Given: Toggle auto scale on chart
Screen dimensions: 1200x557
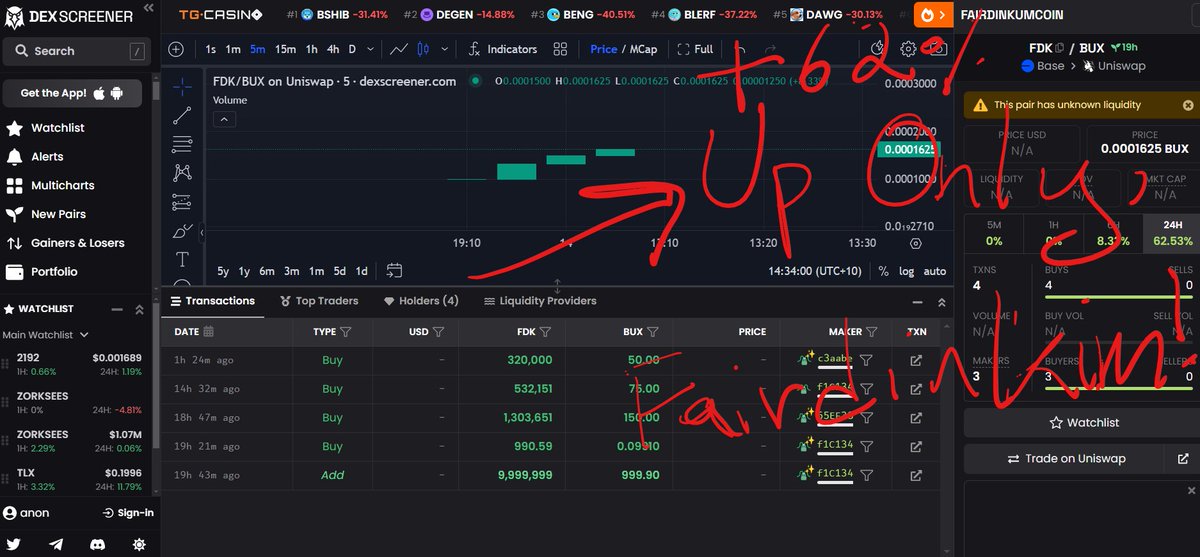Looking at the screenshot, I should point(934,271).
